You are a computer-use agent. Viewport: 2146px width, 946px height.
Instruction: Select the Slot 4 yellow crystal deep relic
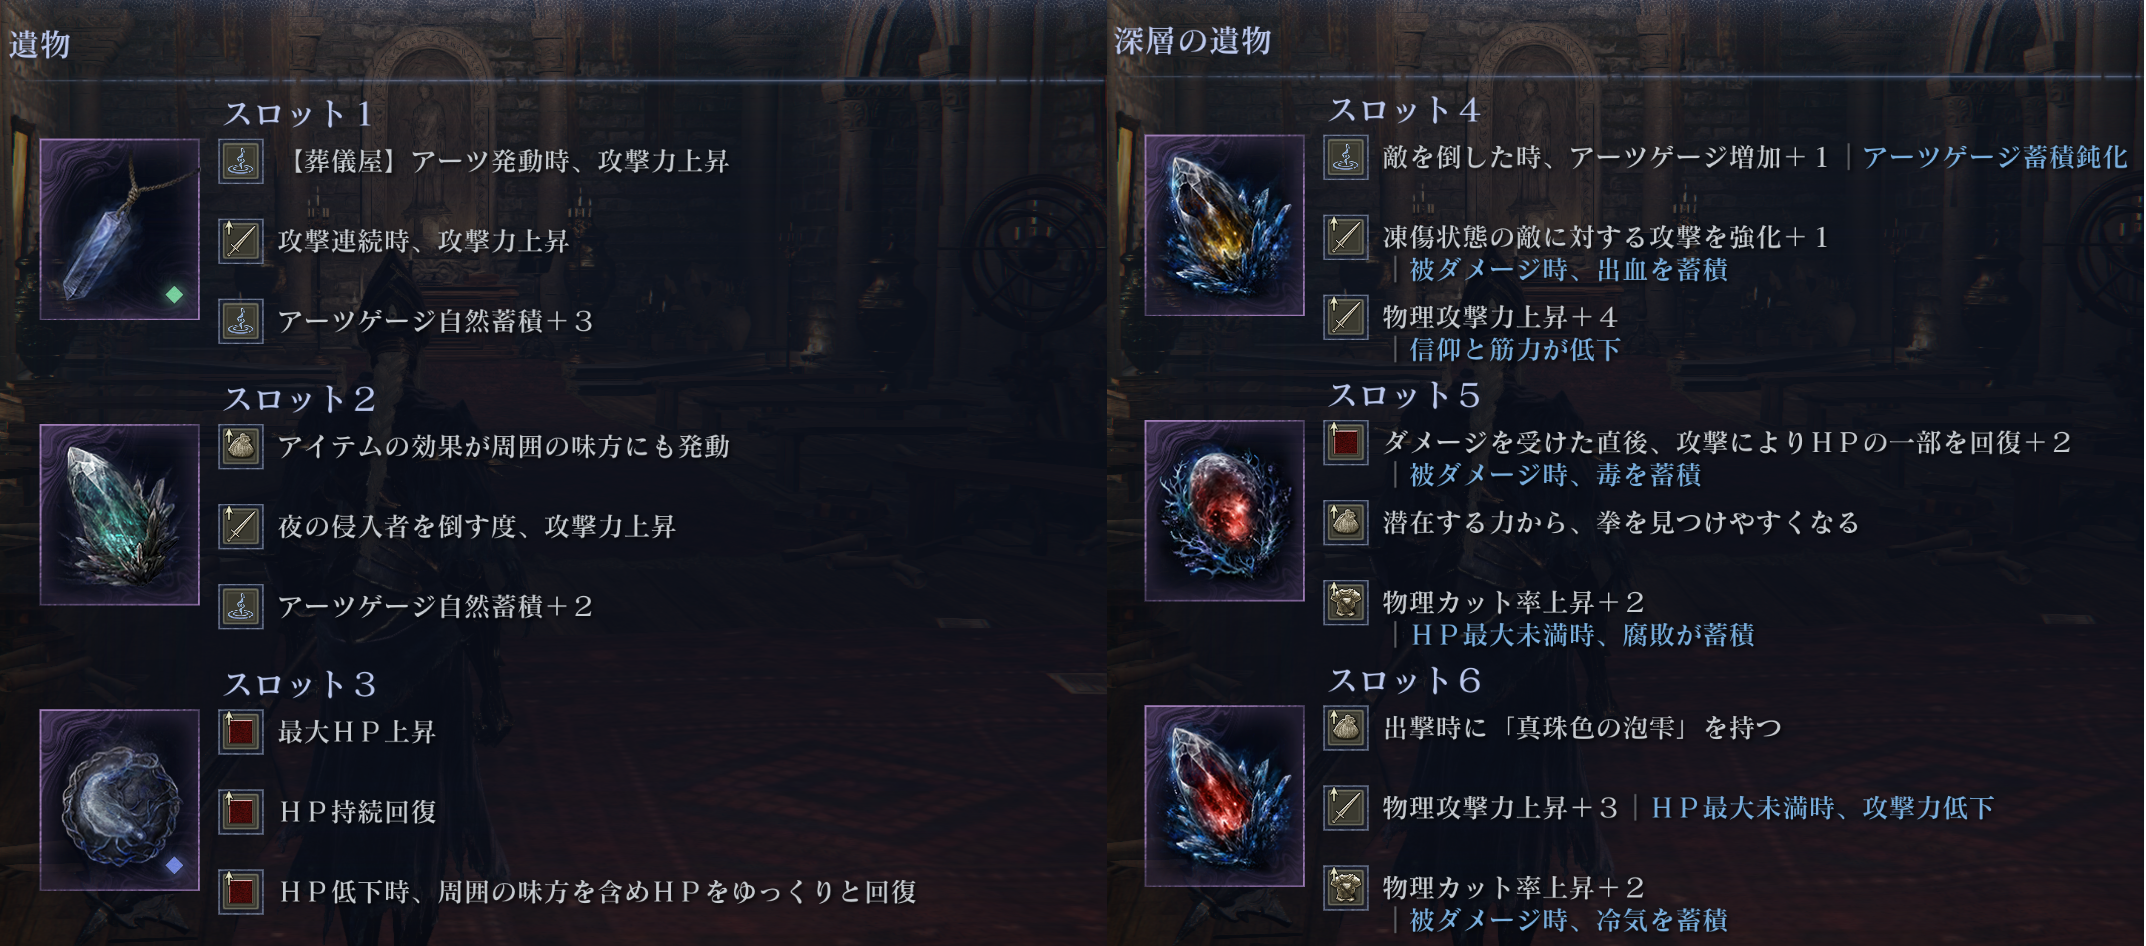click(x=1224, y=225)
